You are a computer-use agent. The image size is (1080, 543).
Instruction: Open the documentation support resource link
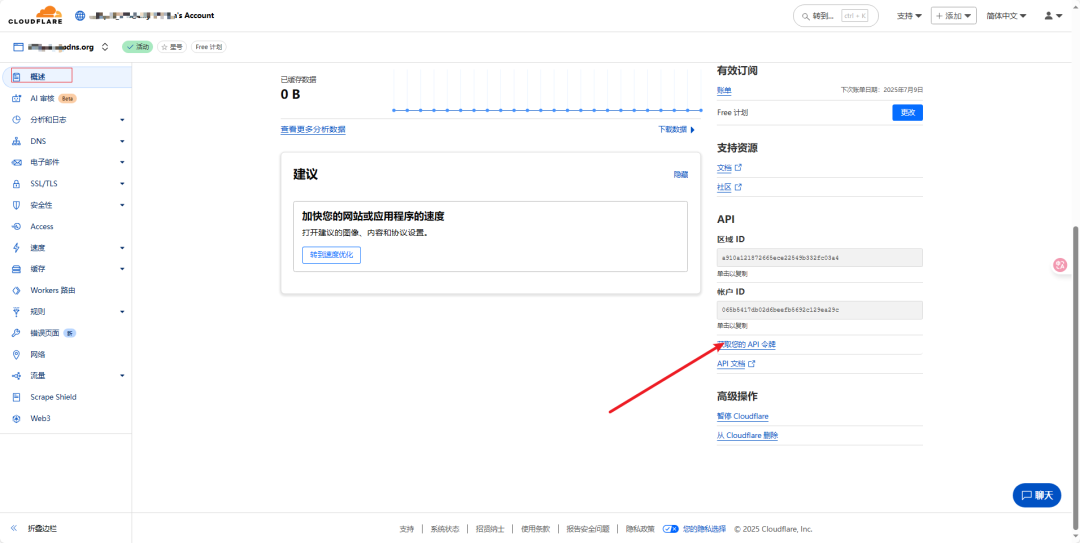729,167
